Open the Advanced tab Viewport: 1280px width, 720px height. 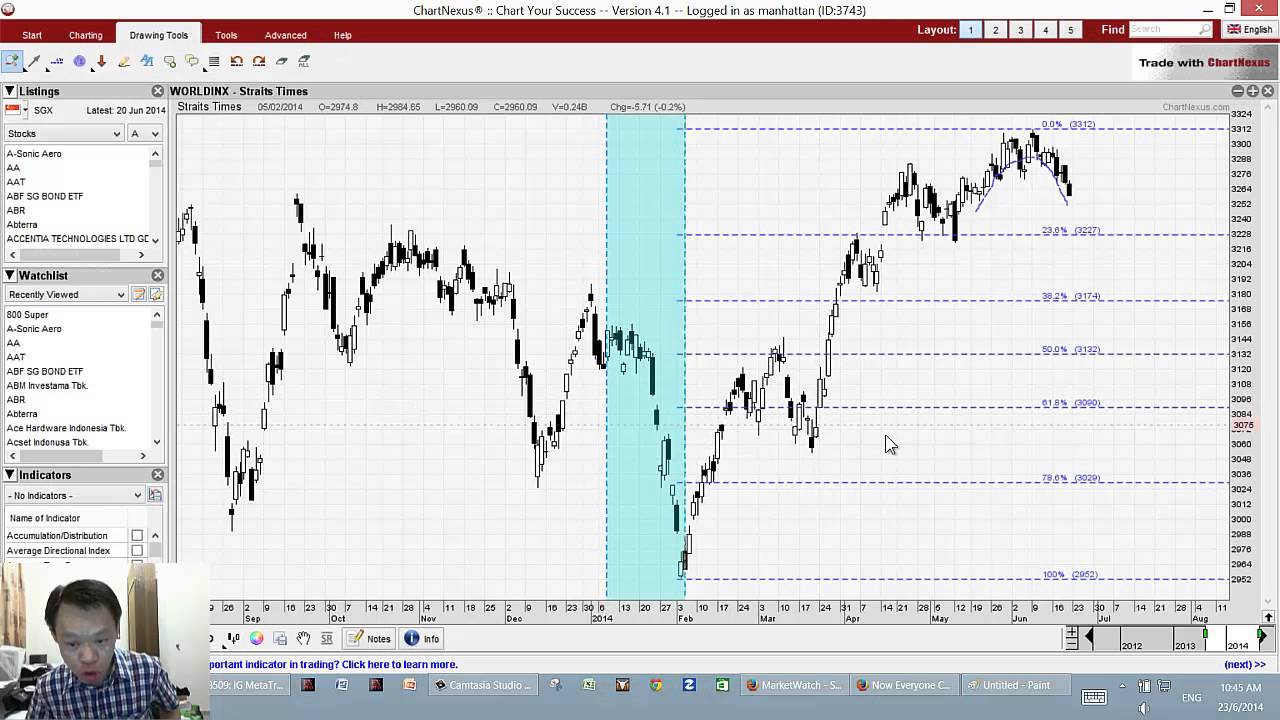286,35
